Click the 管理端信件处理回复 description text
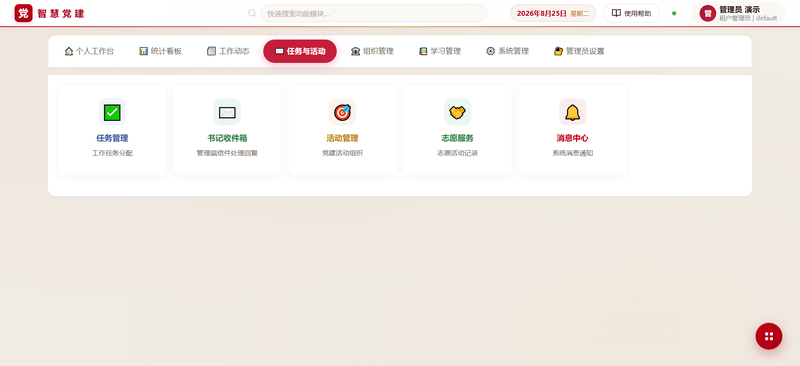The width and height of the screenshot is (800, 366). (x=227, y=153)
